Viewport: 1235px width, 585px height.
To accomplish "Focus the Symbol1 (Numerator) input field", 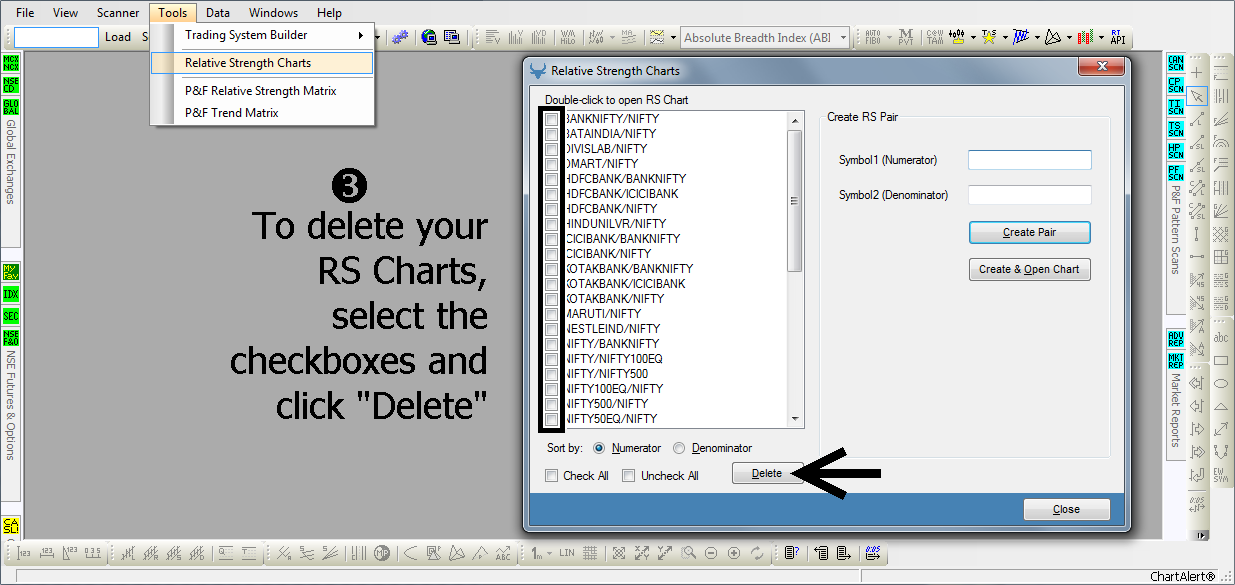I will click(x=1029, y=160).
